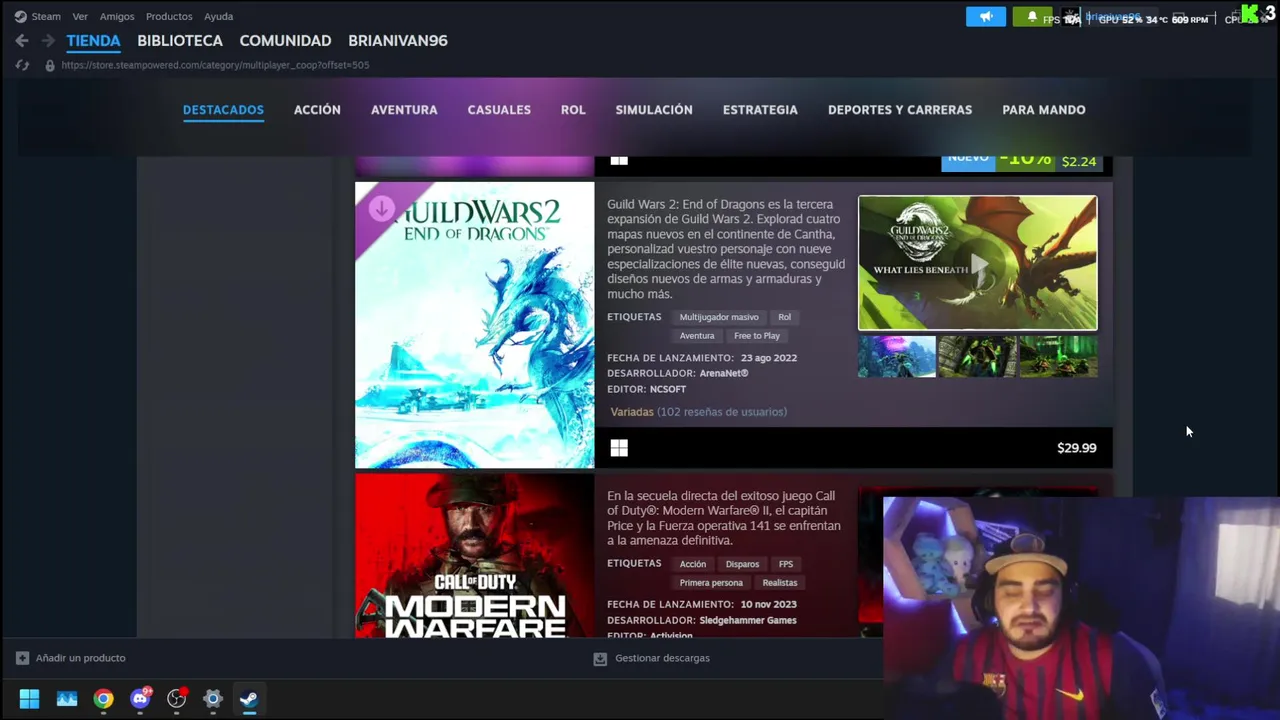Open OBS Studio from the taskbar
1280x720 pixels.
point(176,699)
